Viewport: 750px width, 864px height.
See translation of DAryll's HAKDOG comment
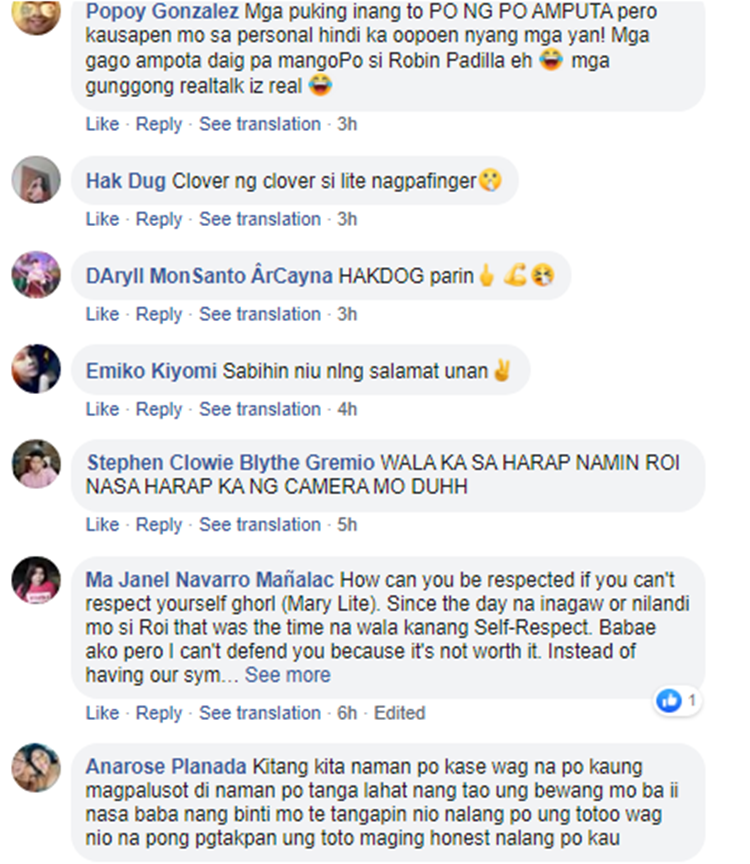point(260,314)
